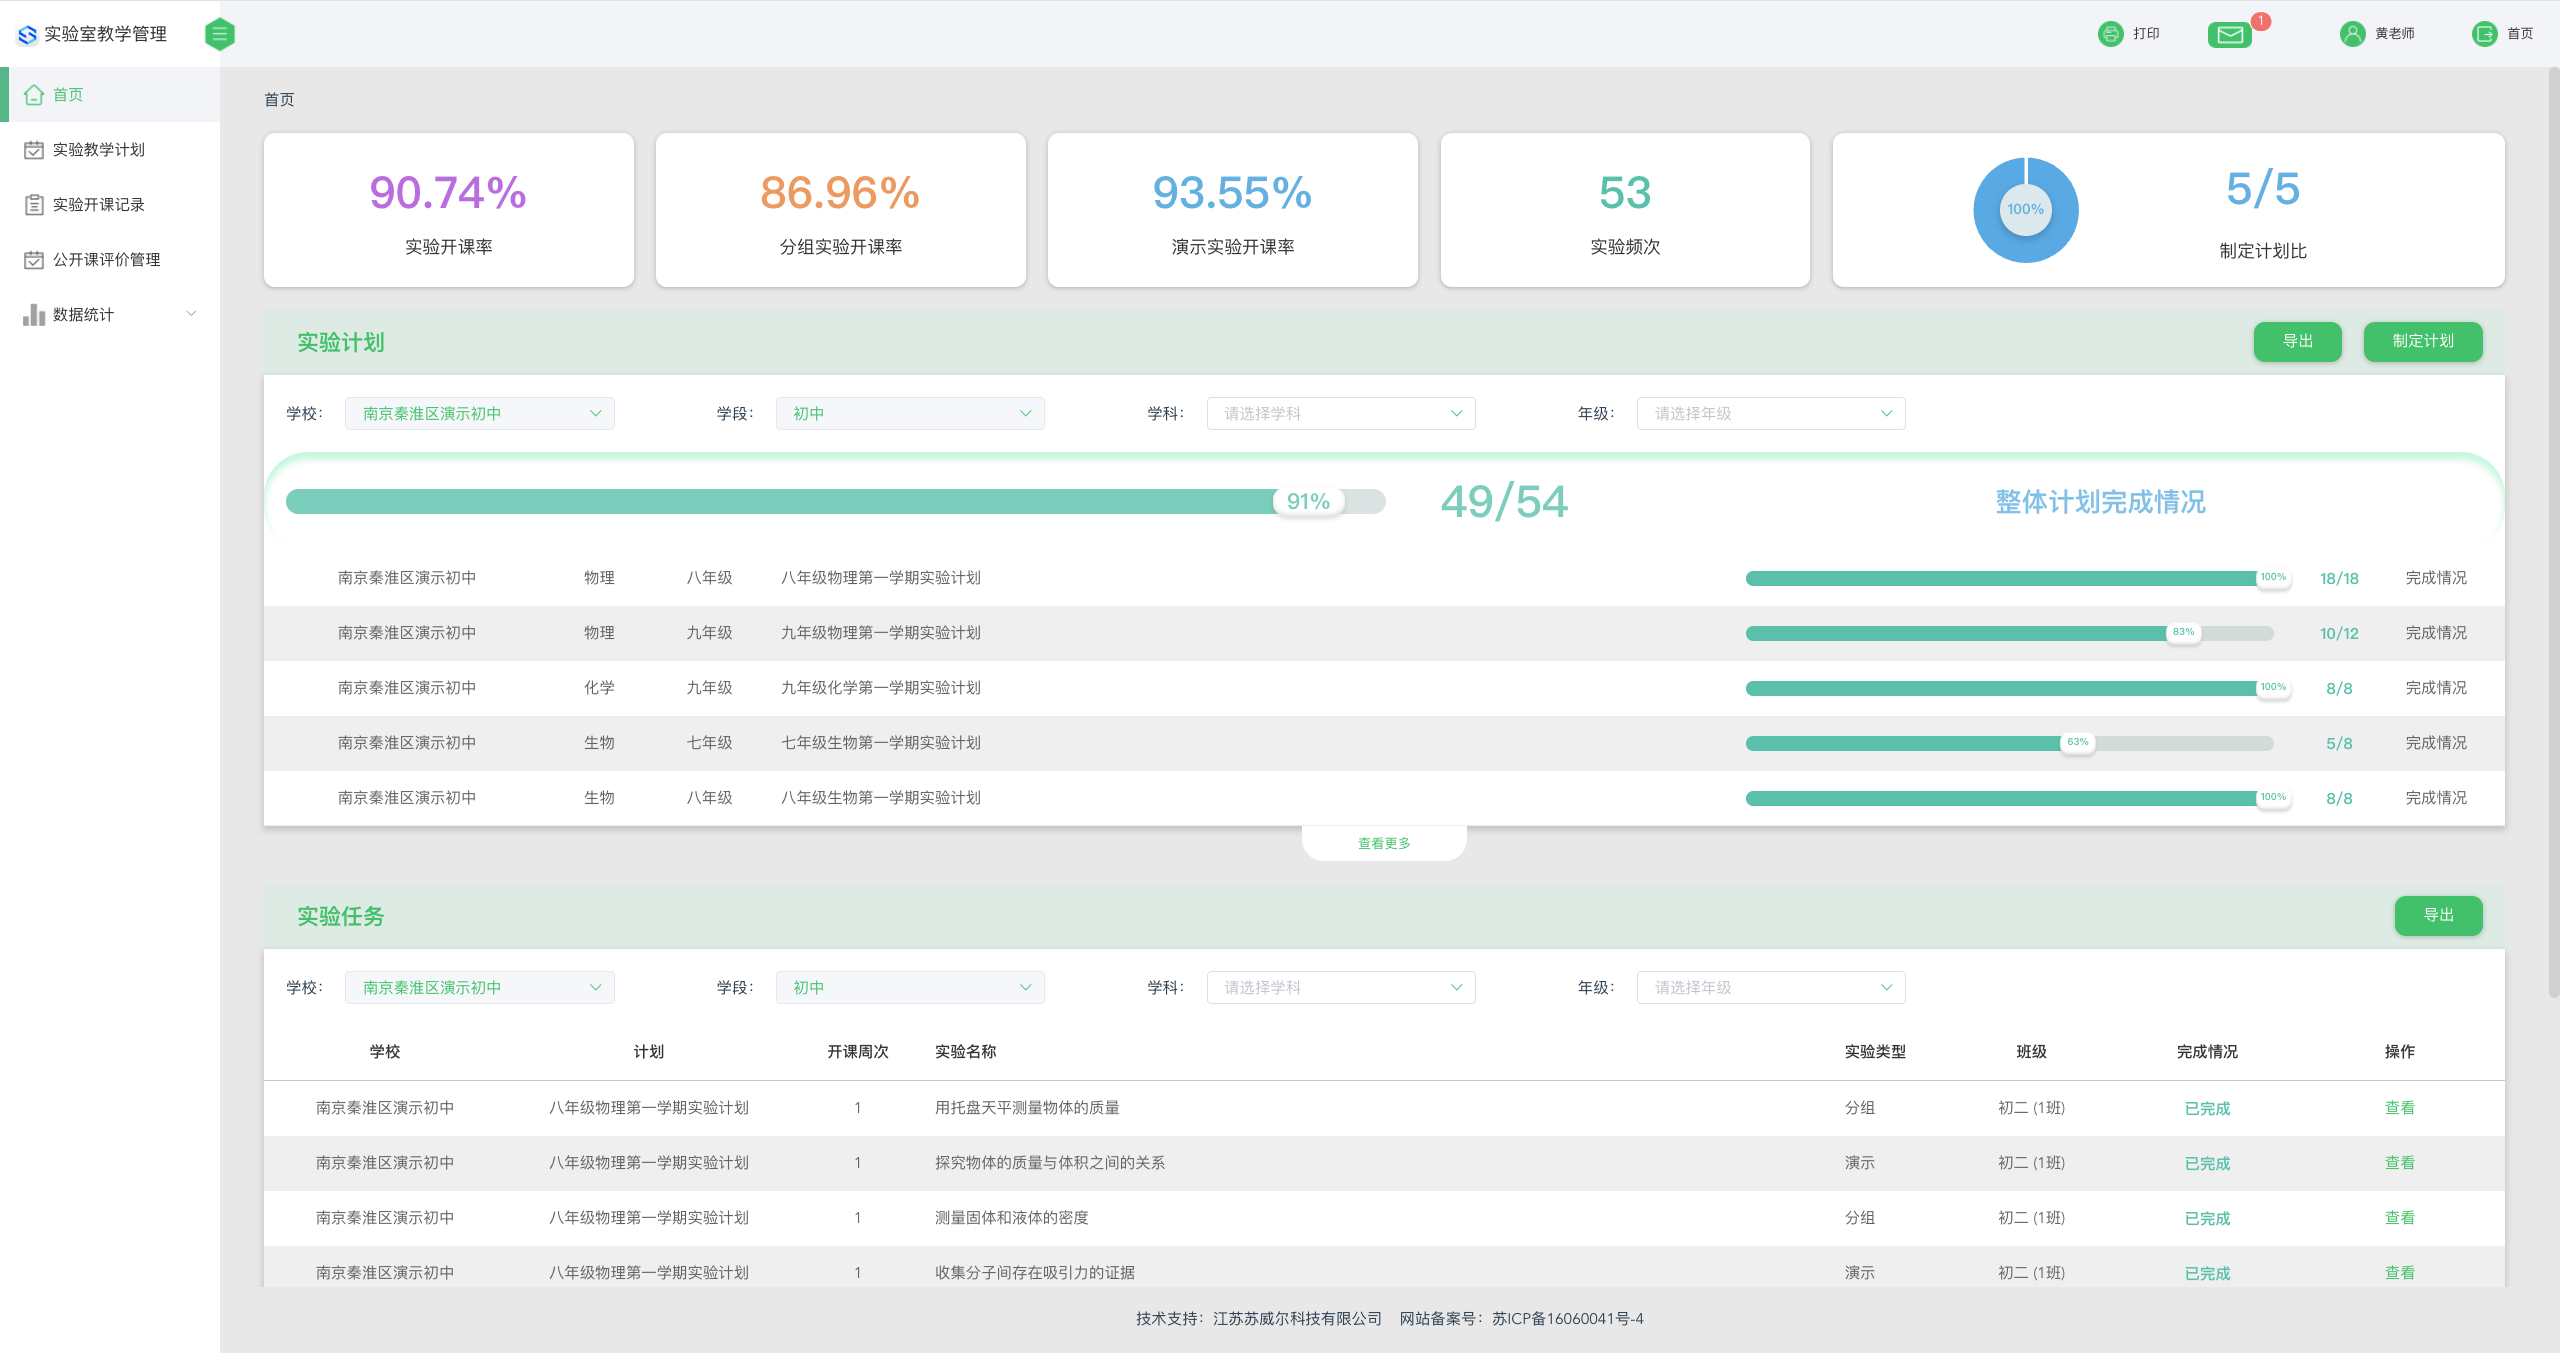Screen dimensions: 2560x1353
Task: Click the 实验开课记录 clipboard icon
Action: [34, 205]
